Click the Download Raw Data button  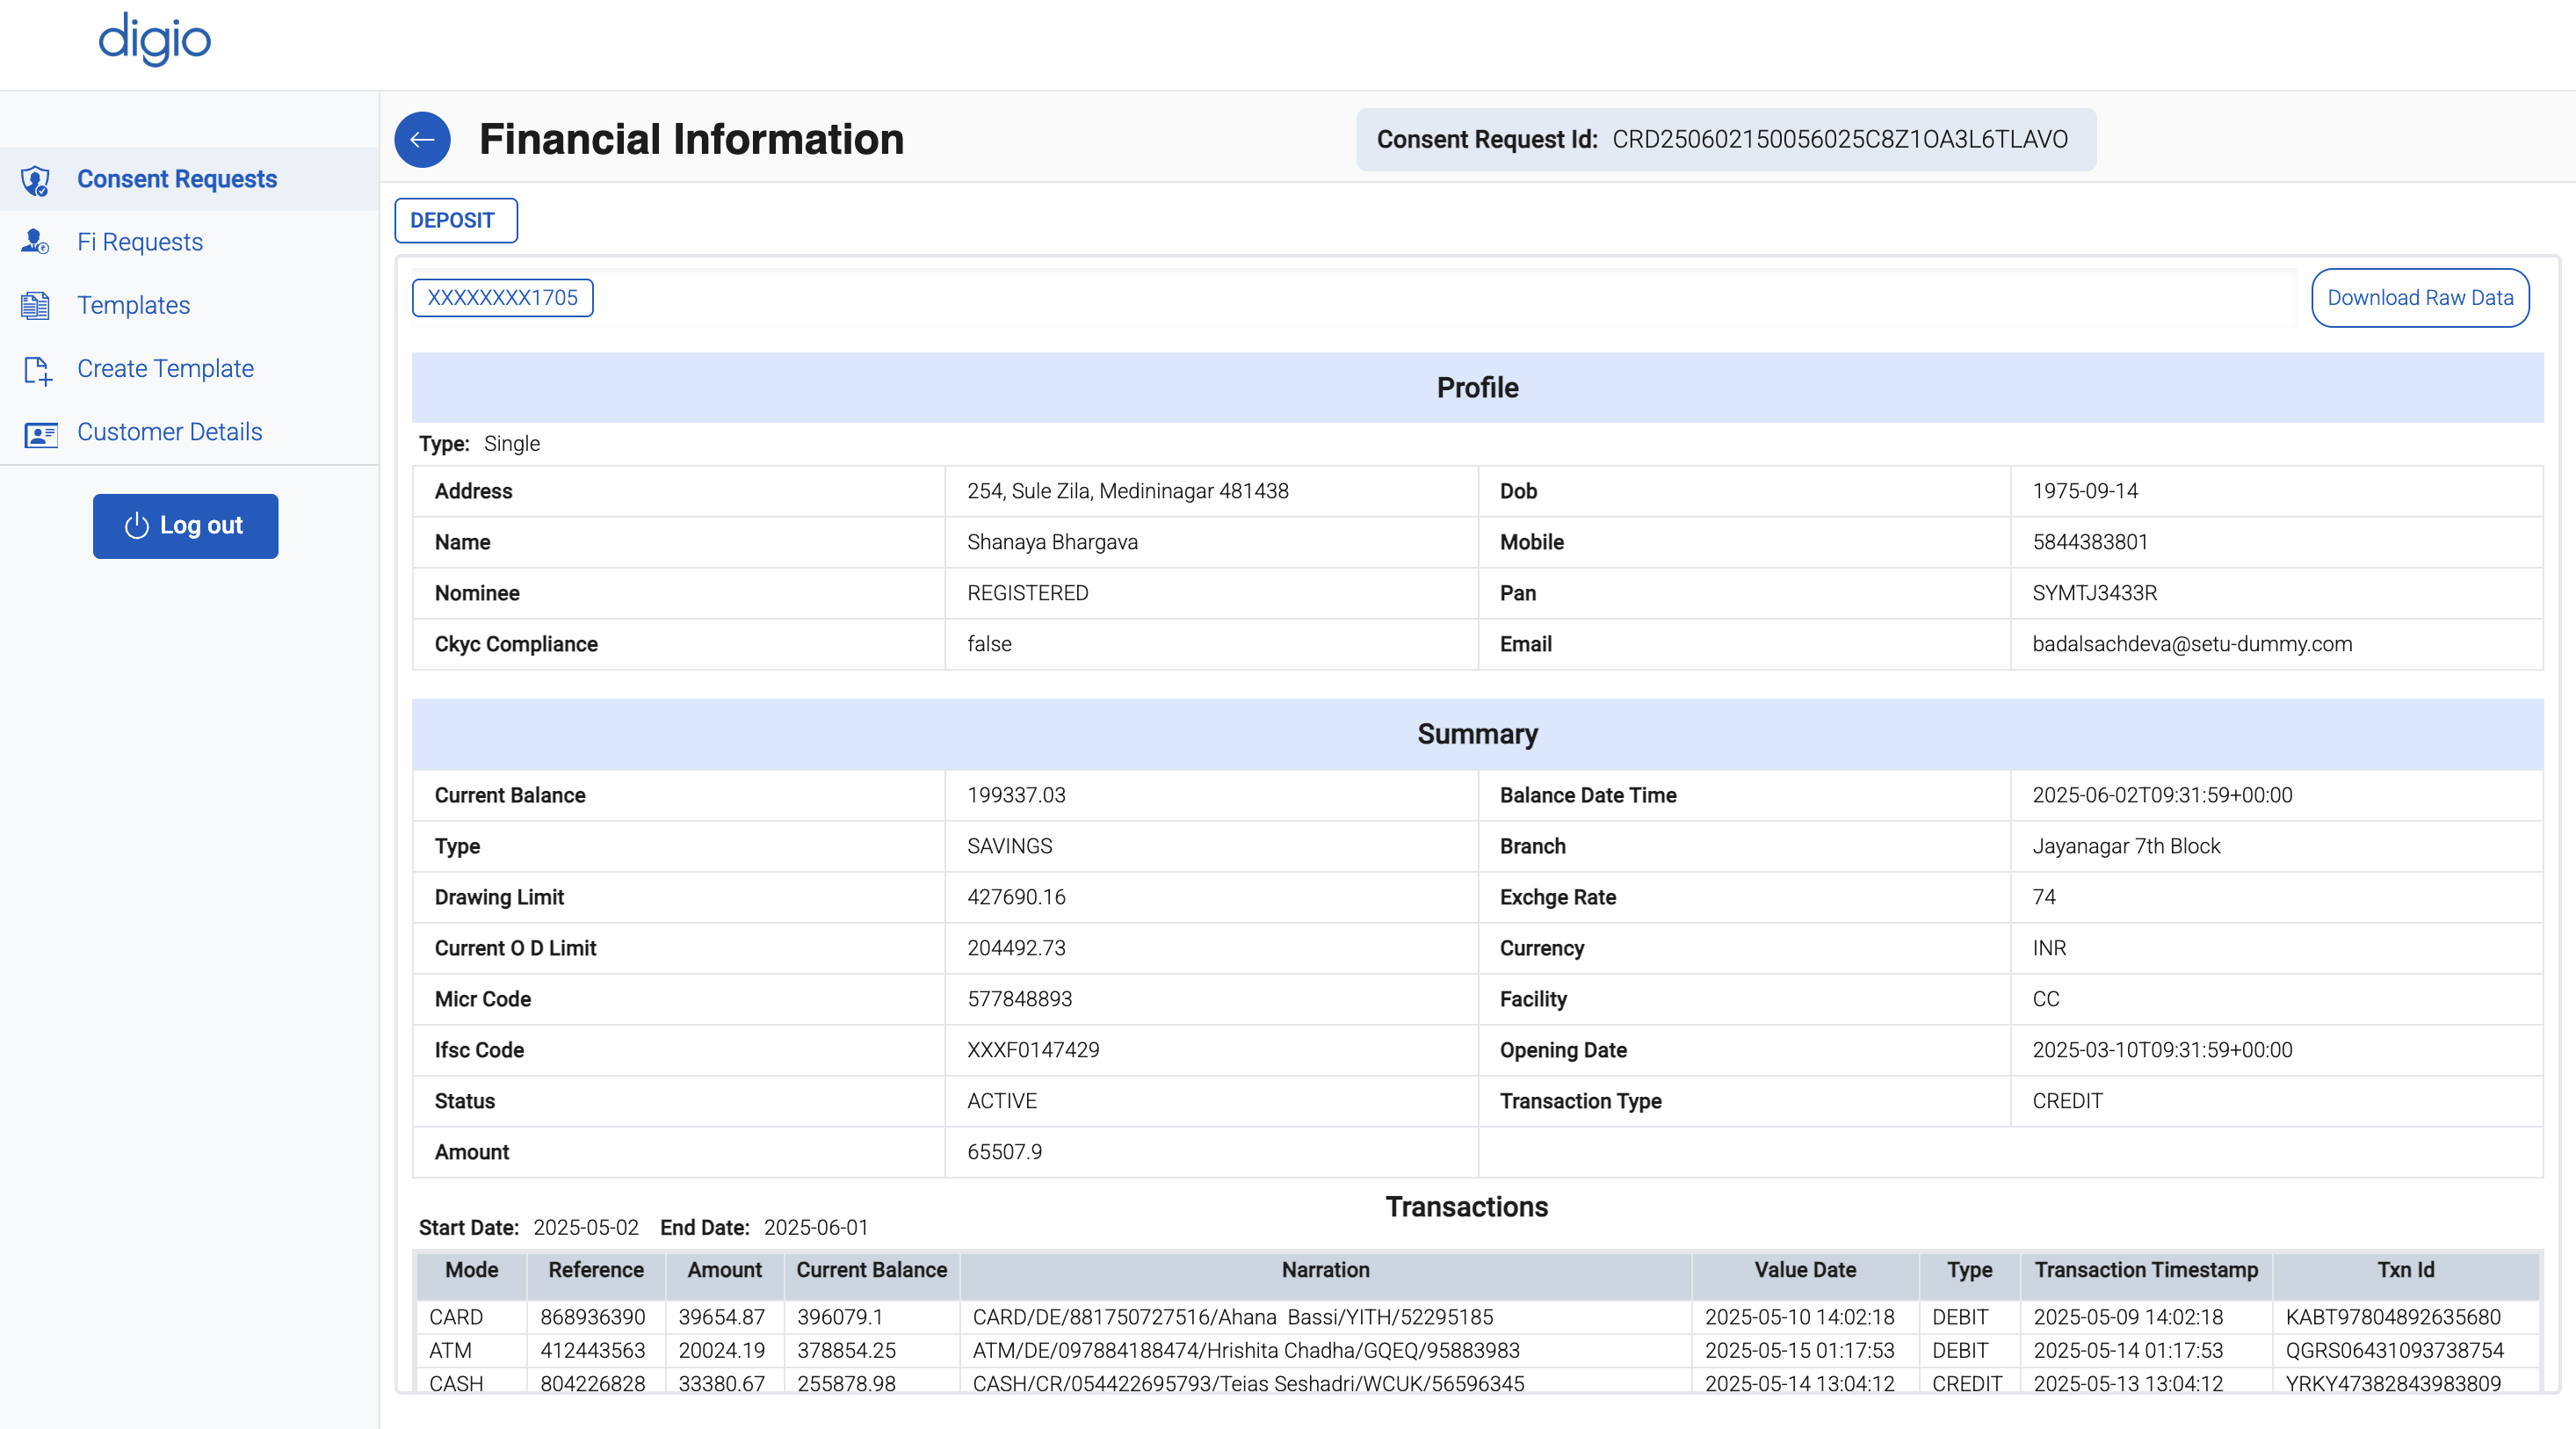pos(2420,297)
